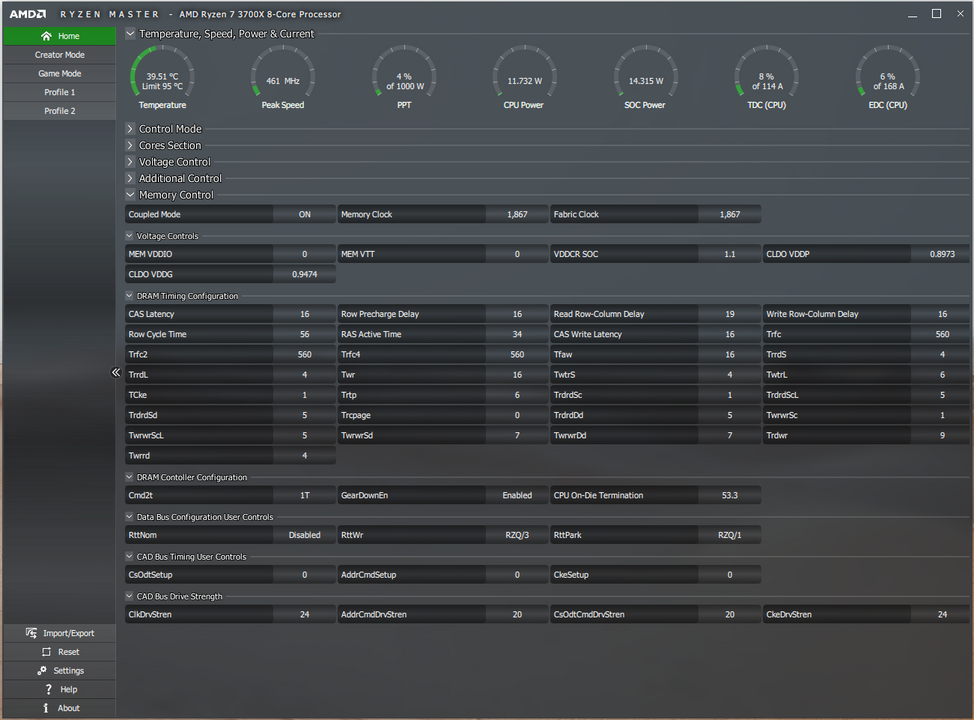The width and height of the screenshot is (974, 720).
Task: Click the Help question mark icon
Action: tap(48, 689)
